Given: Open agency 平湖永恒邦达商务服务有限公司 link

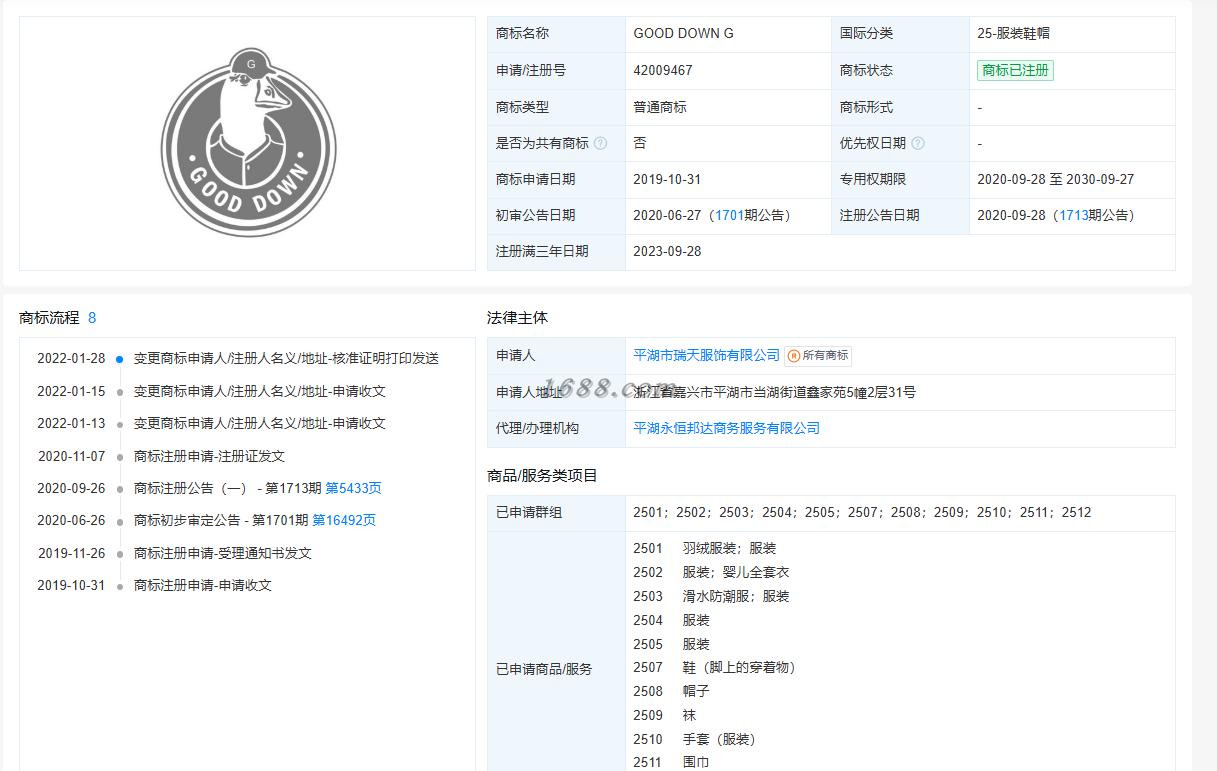Looking at the screenshot, I should (727, 428).
